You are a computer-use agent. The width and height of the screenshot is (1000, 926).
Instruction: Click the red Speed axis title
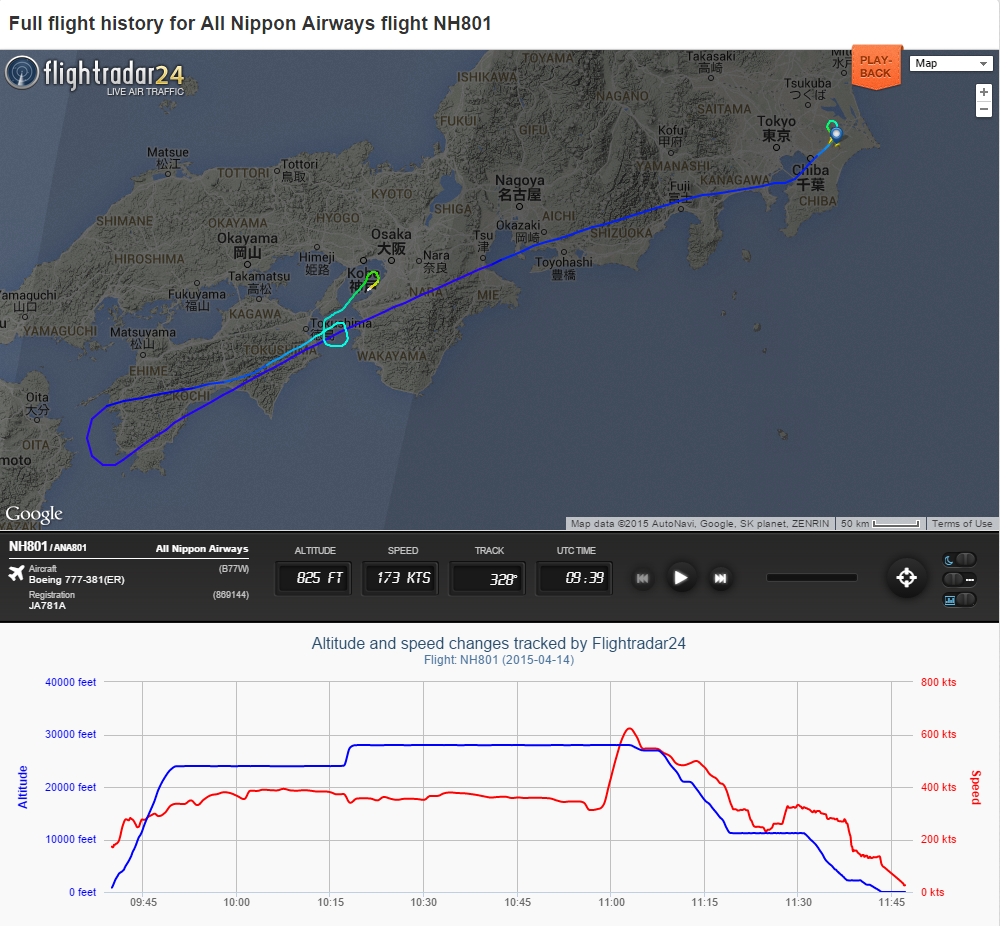(x=975, y=788)
